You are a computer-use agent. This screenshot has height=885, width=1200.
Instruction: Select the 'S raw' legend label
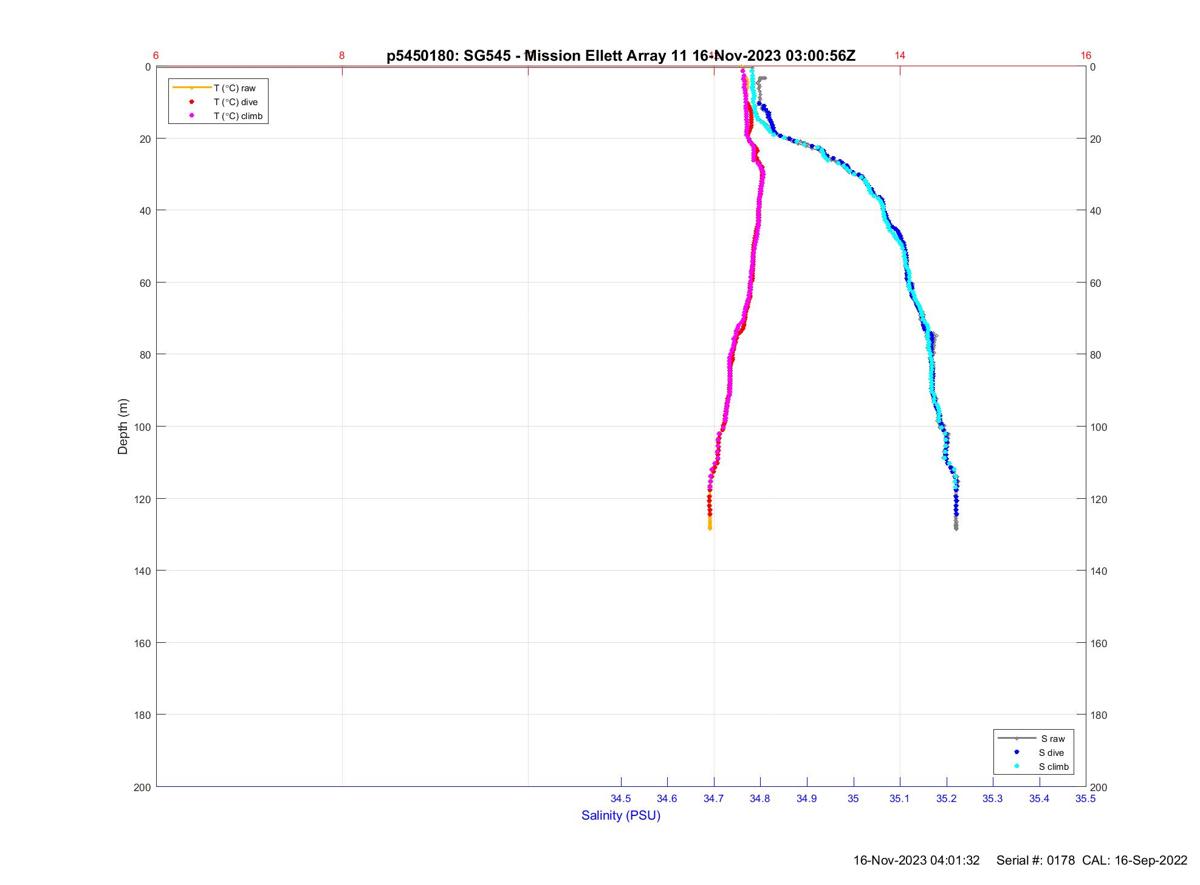point(1051,738)
